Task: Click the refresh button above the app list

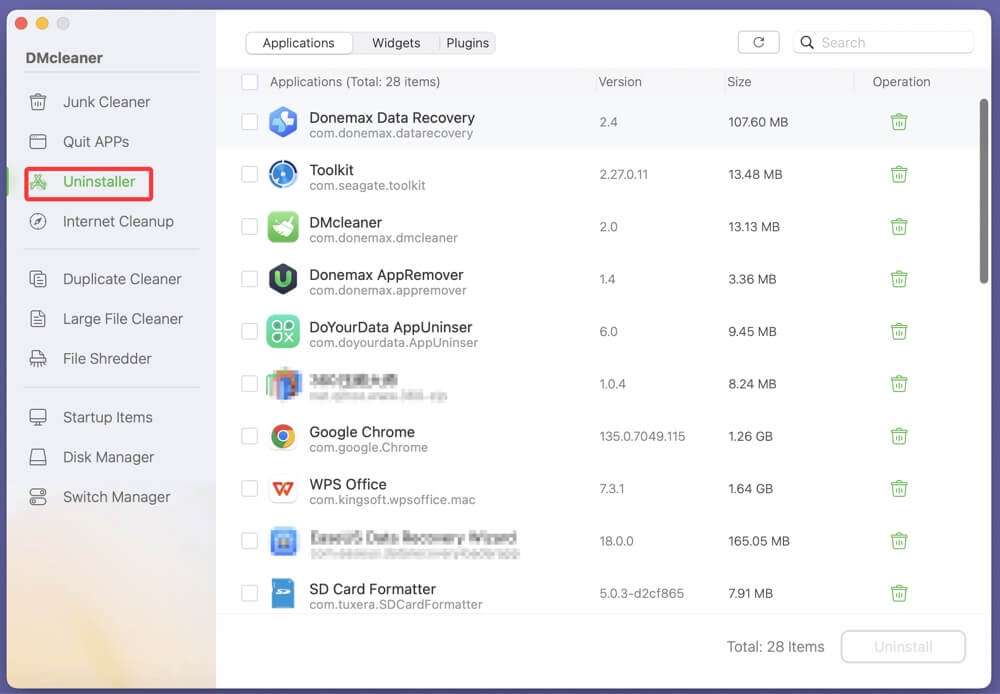Action: tap(758, 42)
